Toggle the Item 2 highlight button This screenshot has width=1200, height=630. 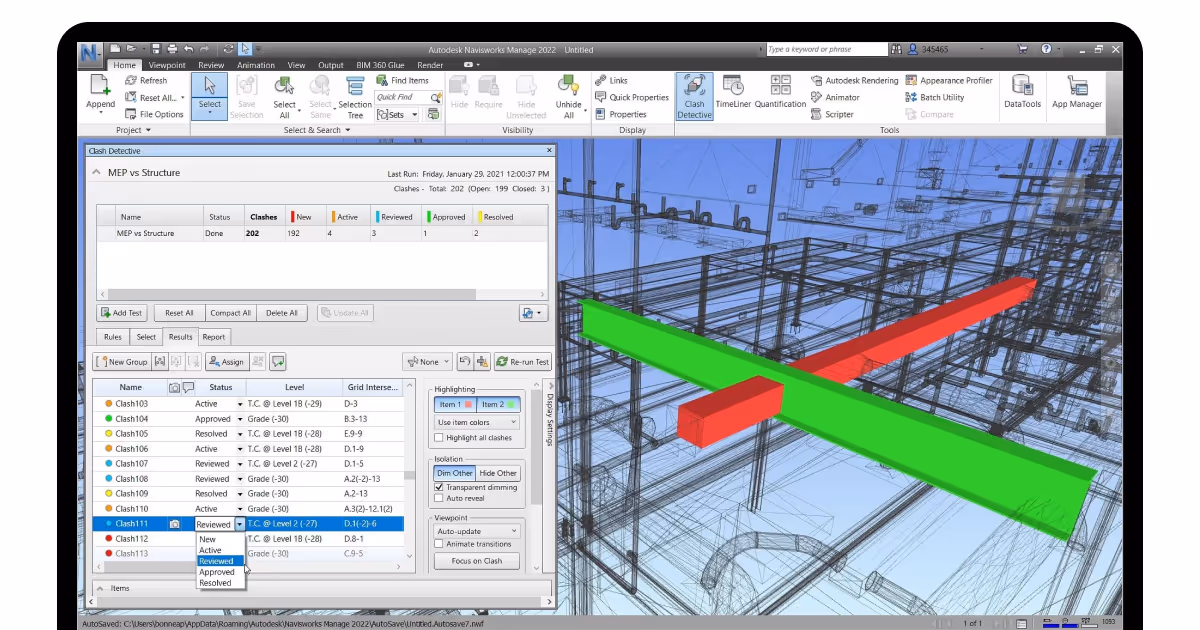(498, 404)
